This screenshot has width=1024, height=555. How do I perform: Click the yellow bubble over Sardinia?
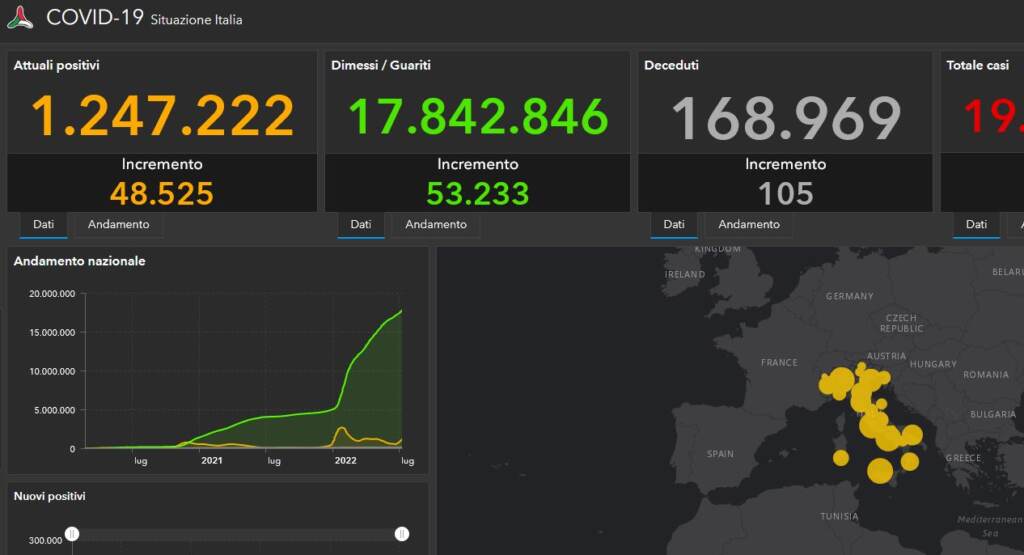(x=840, y=458)
